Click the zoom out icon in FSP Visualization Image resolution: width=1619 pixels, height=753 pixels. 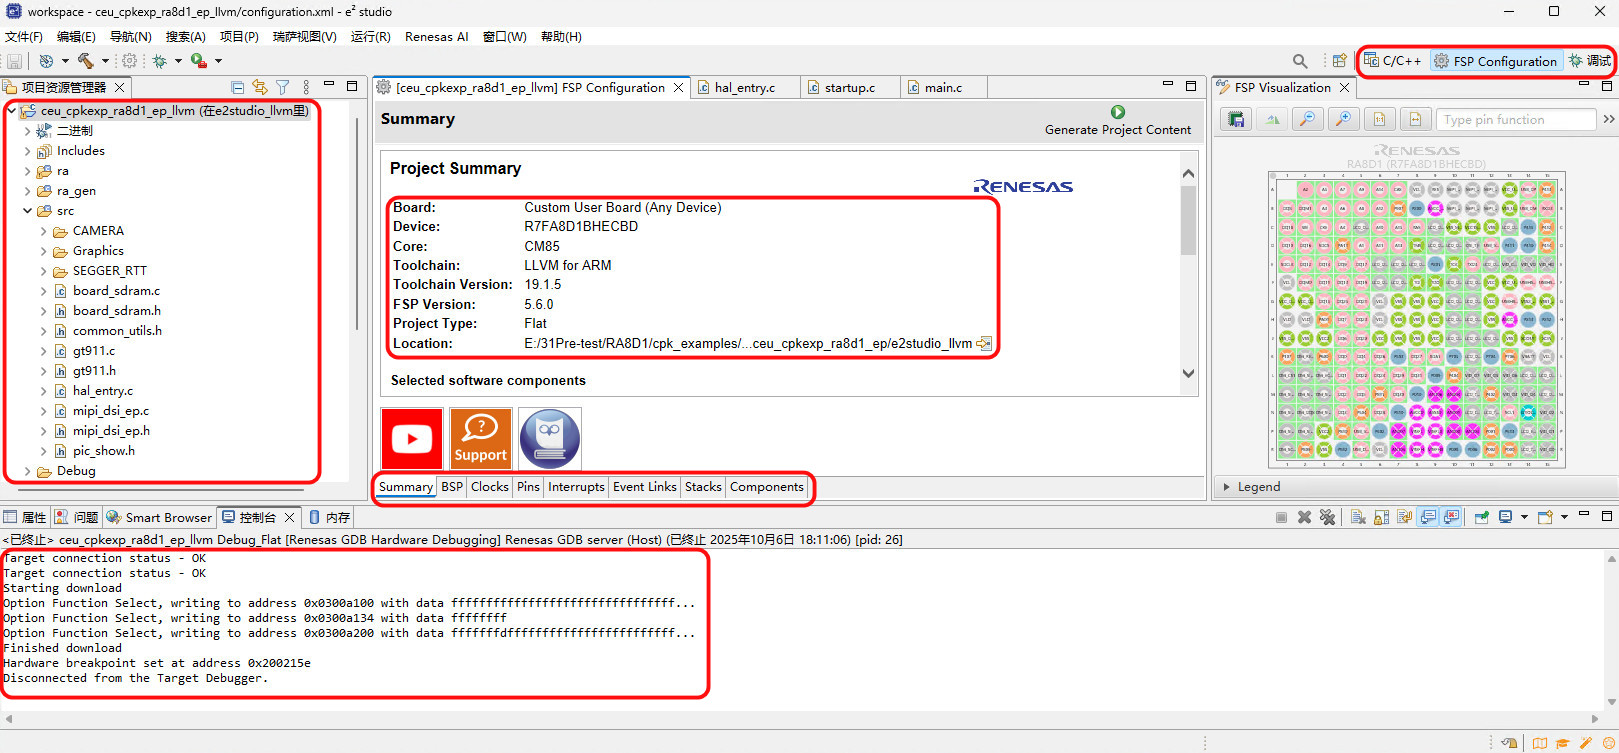coord(1307,119)
